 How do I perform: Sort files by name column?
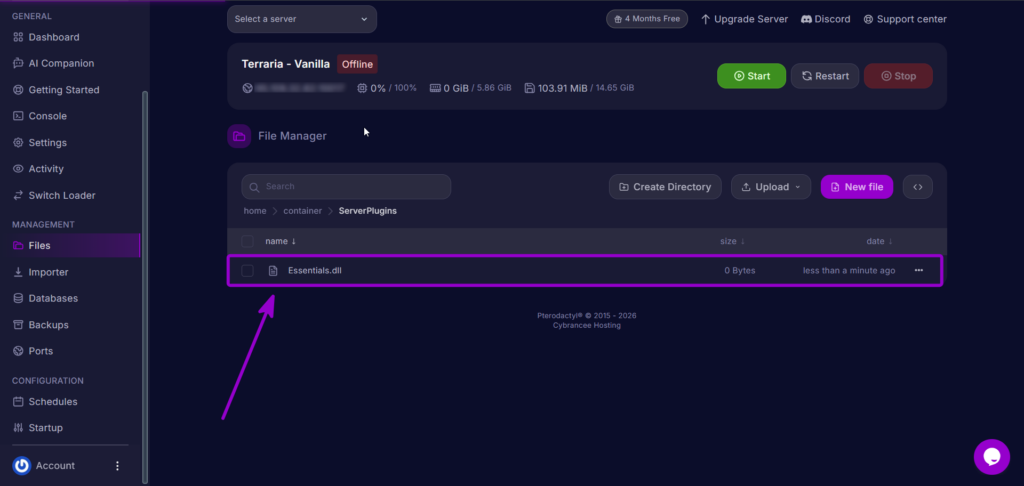[280, 241]
